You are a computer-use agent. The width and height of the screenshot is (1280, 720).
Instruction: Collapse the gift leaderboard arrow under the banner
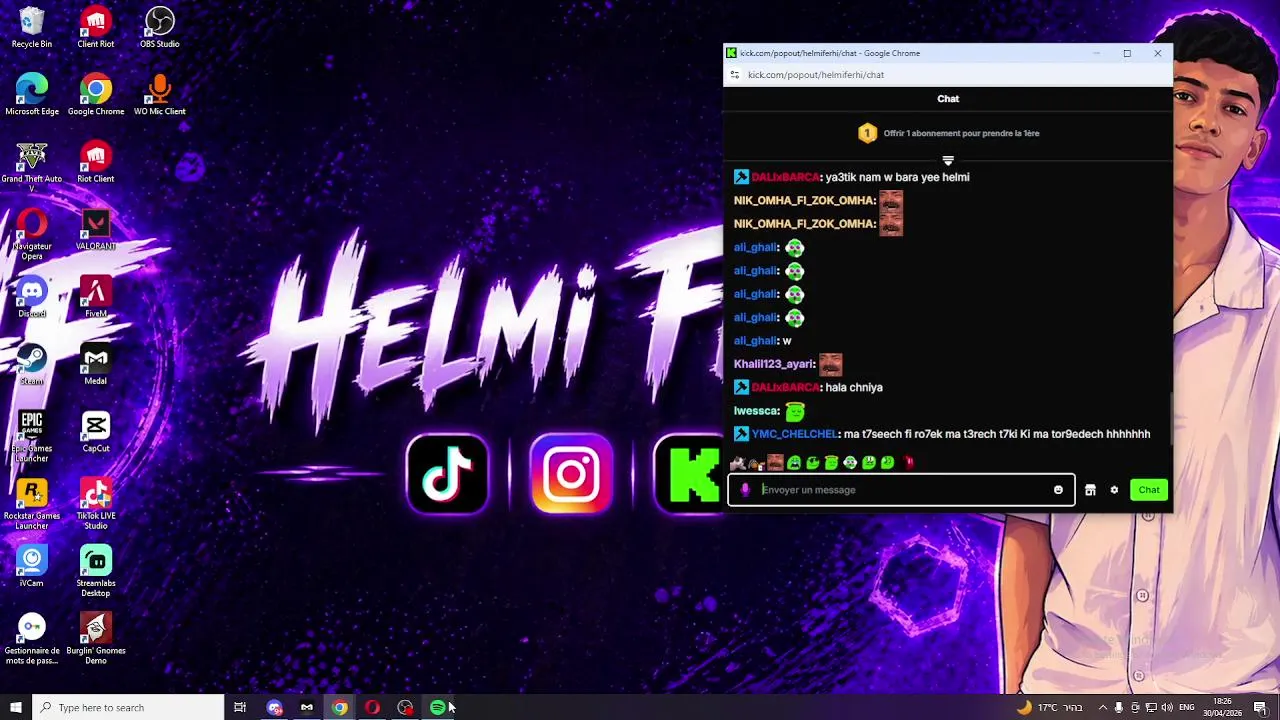point(948,160)
